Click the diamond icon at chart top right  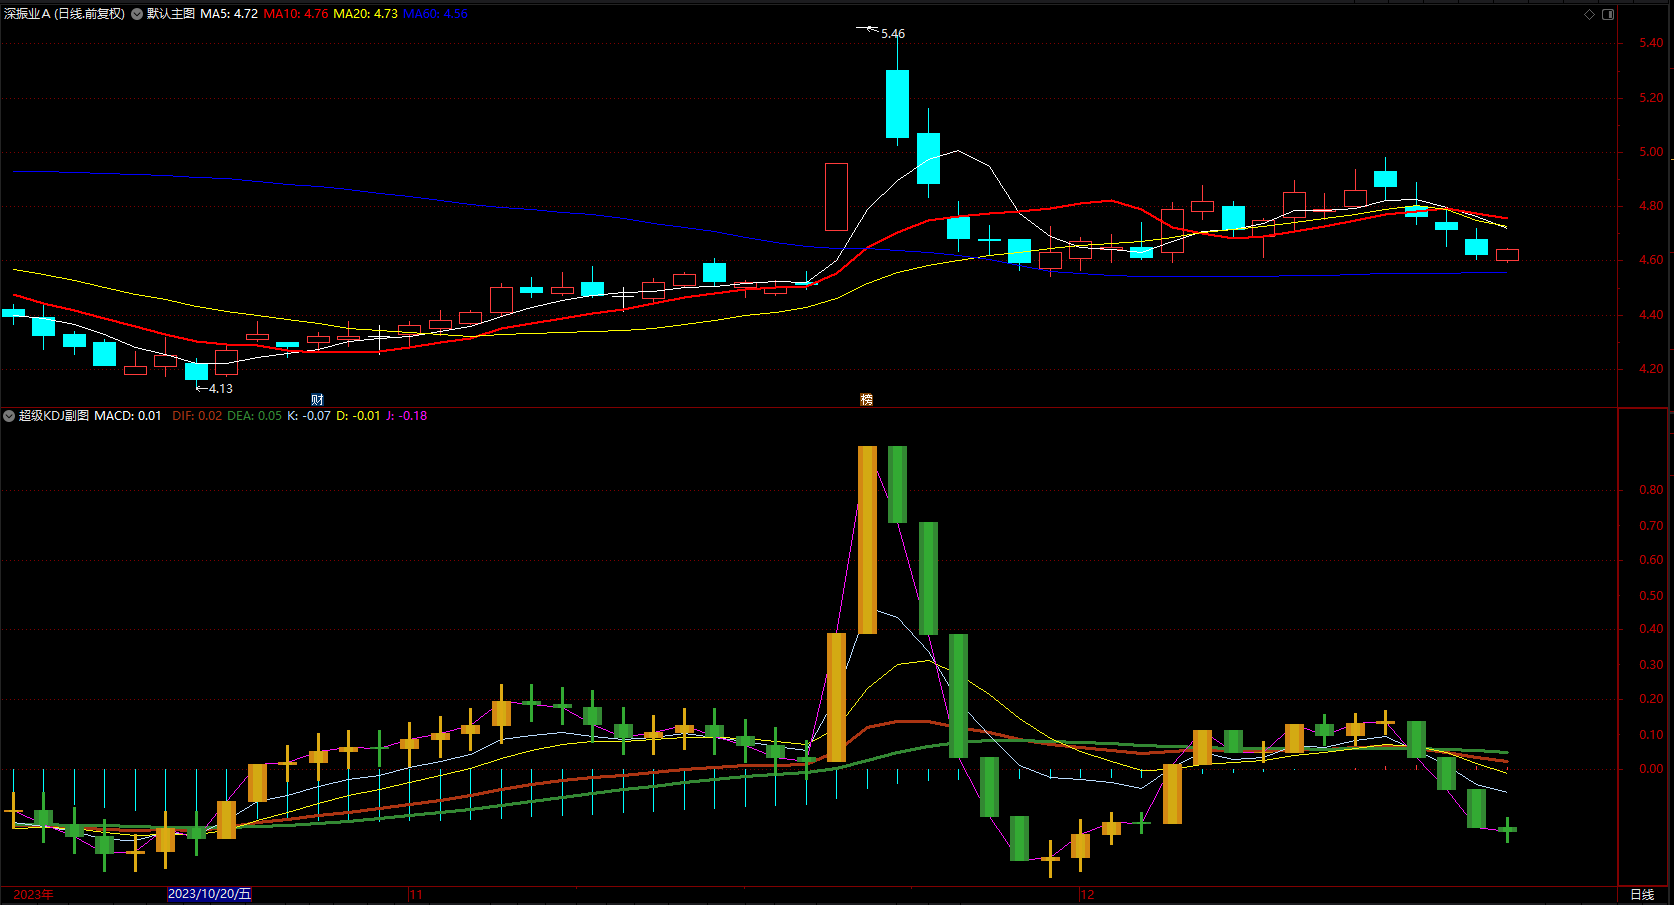coord(1589,14)
